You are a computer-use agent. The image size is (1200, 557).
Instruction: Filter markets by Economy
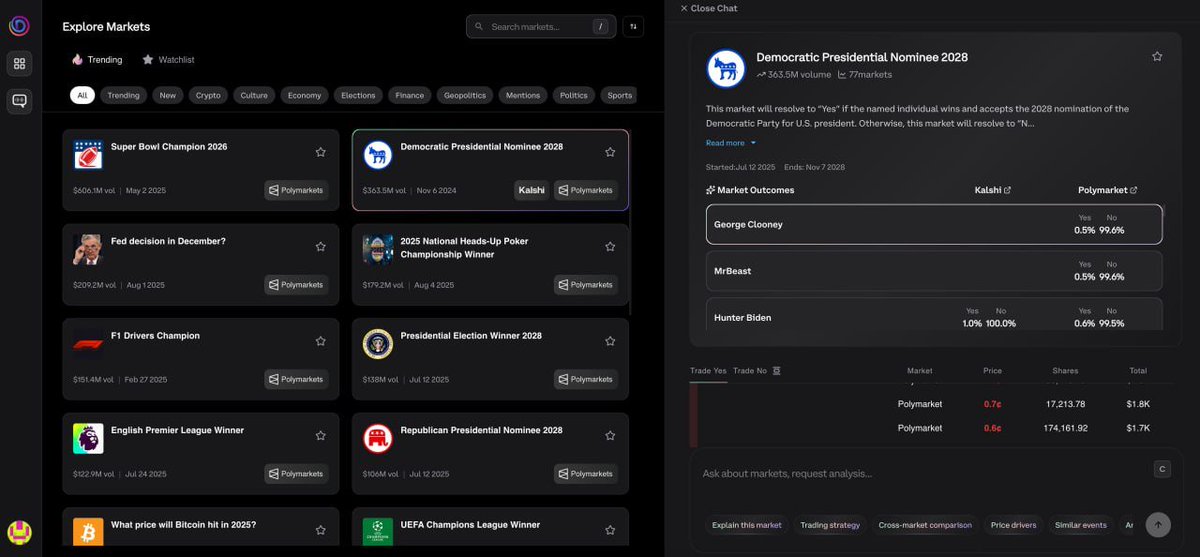[305, 95]
